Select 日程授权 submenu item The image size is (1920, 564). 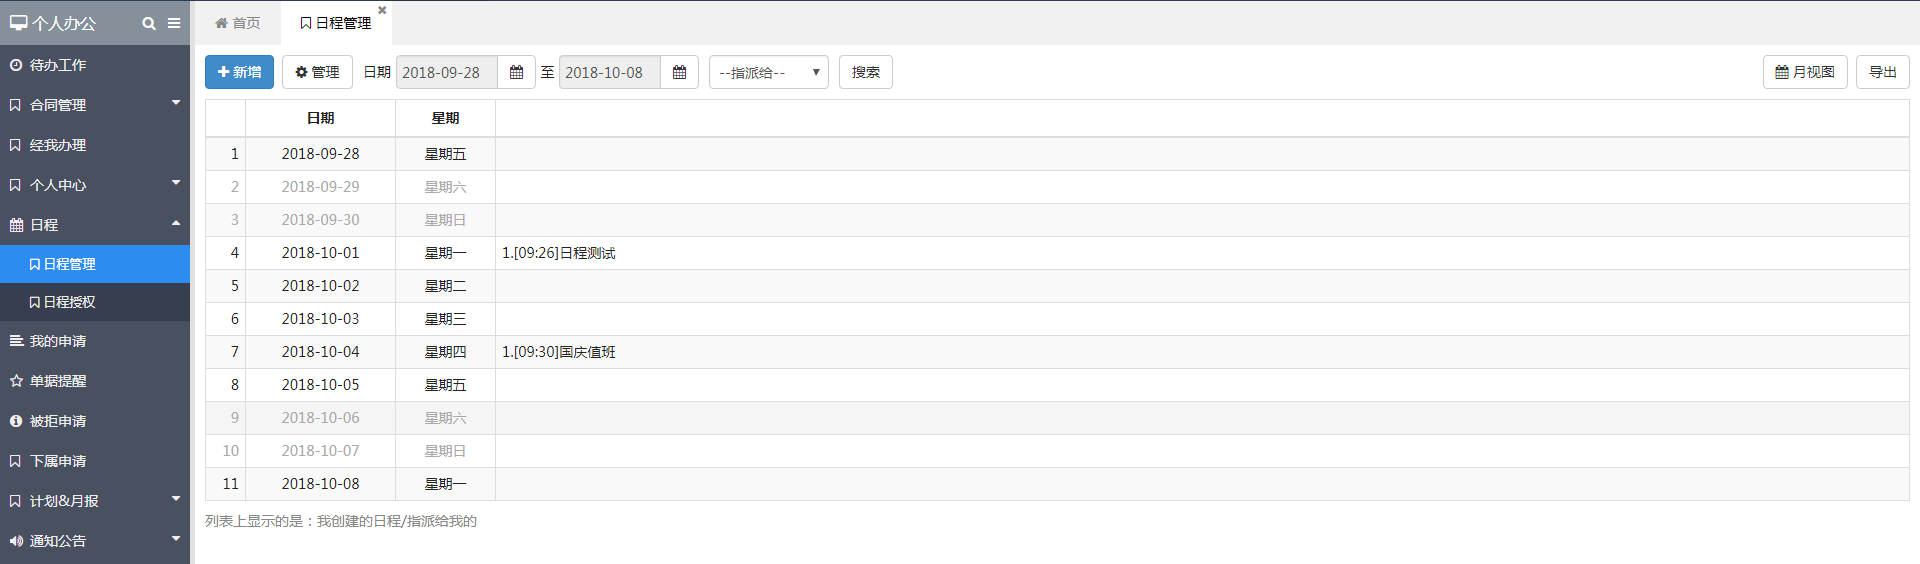click(x=95, y=302)
